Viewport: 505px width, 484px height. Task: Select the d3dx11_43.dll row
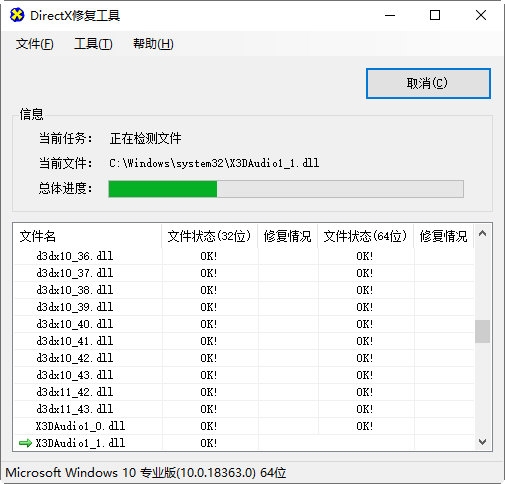[244, 409]
